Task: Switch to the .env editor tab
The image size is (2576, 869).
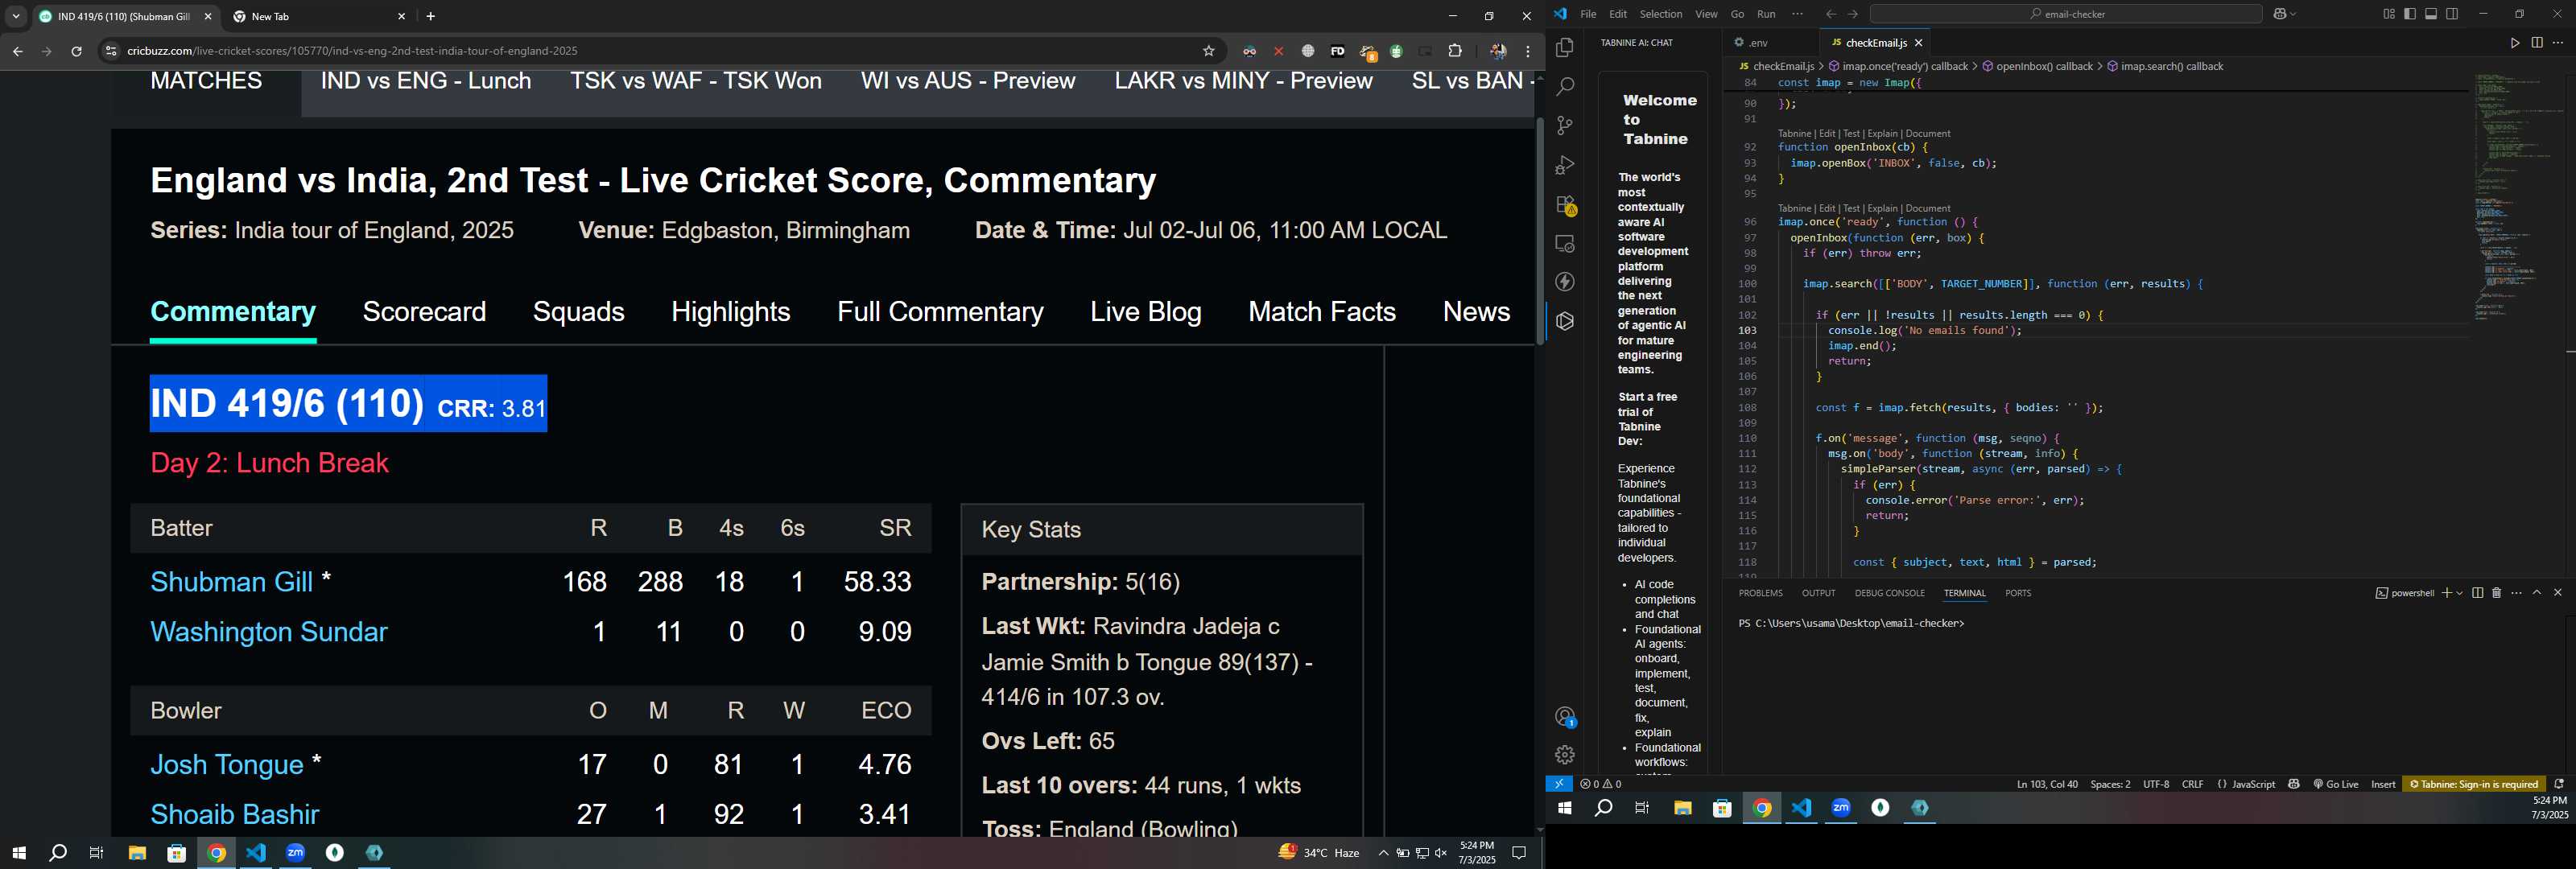Action: [1758, 43]
